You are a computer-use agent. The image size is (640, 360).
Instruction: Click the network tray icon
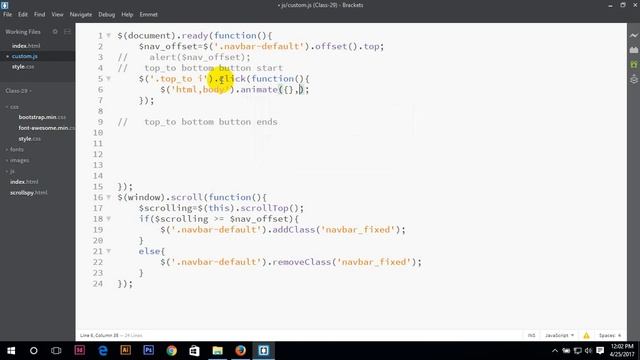[578, 351]
